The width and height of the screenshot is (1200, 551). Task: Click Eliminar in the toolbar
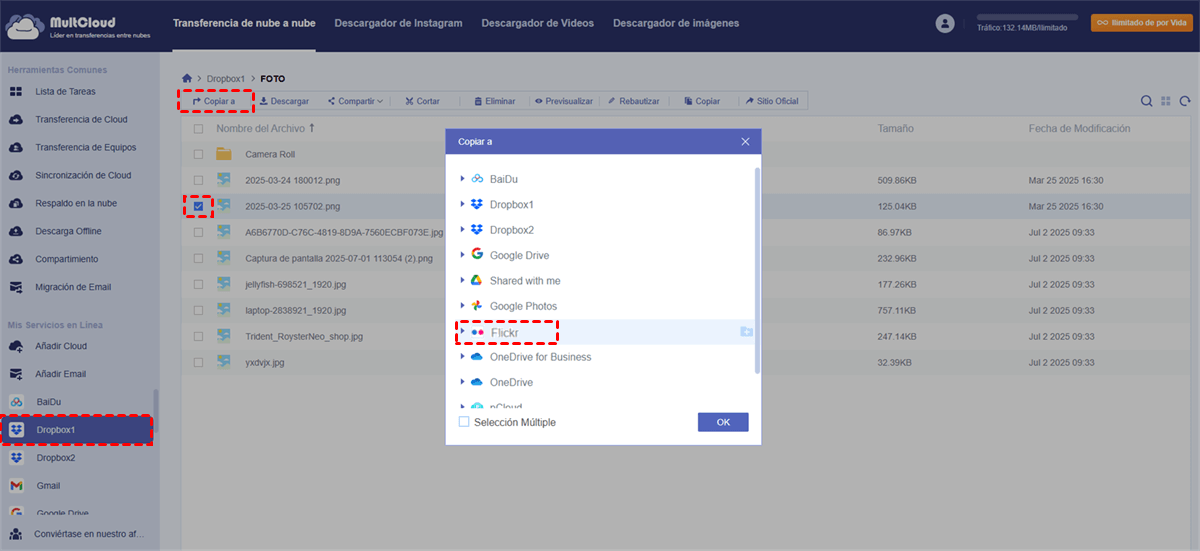click(495, 101)
